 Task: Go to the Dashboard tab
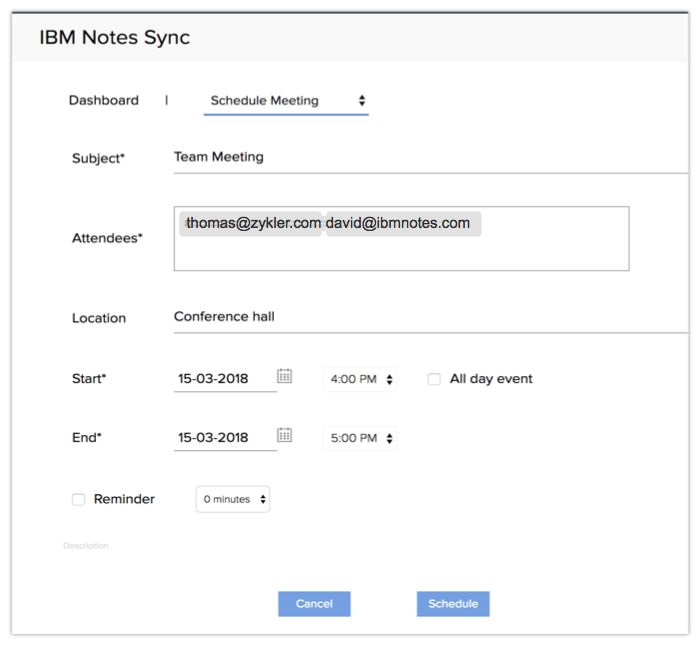click(103, 101)
